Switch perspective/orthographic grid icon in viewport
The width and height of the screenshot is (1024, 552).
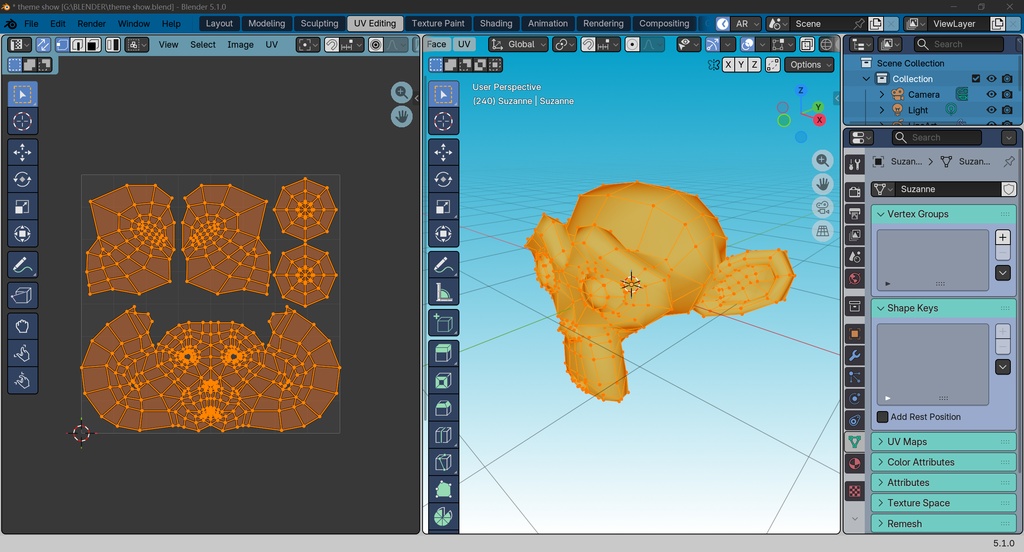823,231
